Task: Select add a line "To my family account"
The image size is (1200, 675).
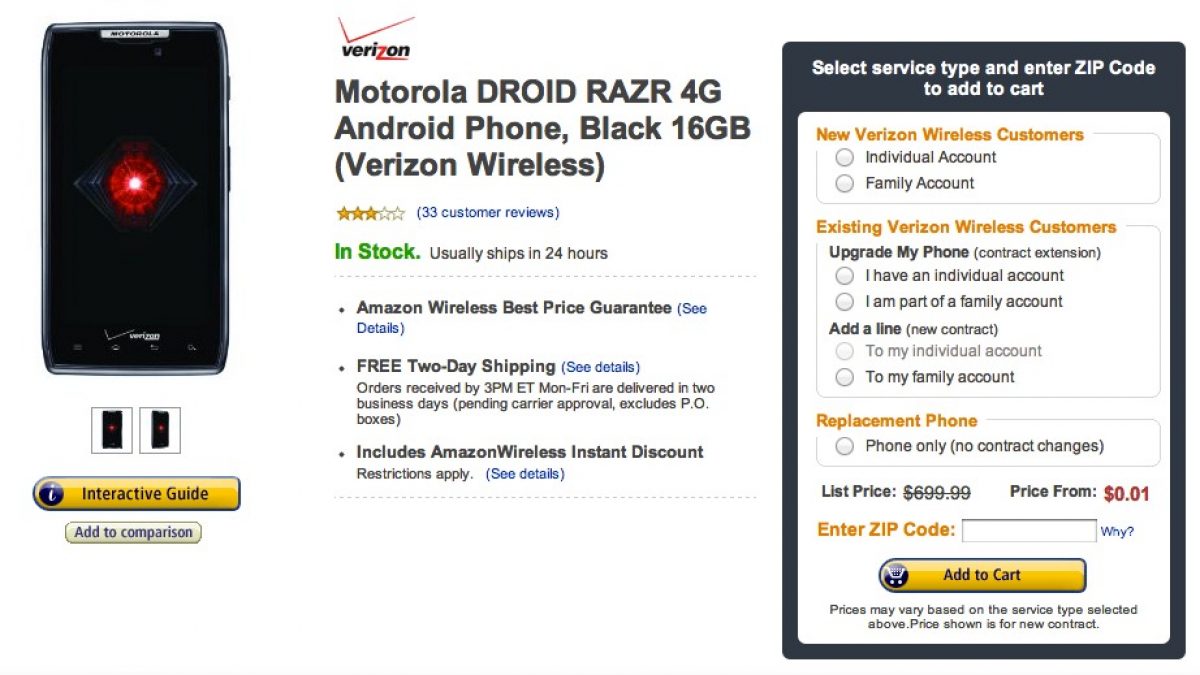Action: pyautogui.click(x=845, y=377)
